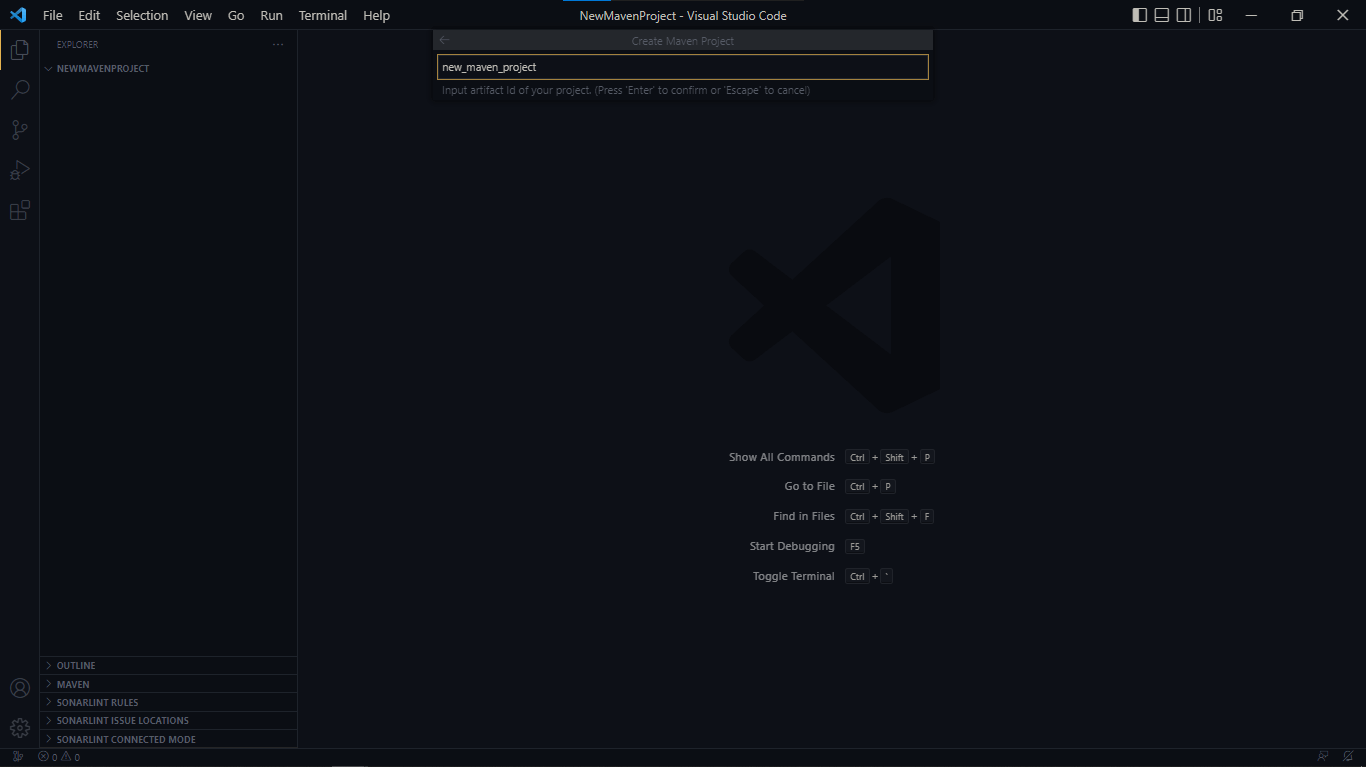Open the Terminal menu
The height and width of the screenshot is (767, 1366).
tap(322, 15)
